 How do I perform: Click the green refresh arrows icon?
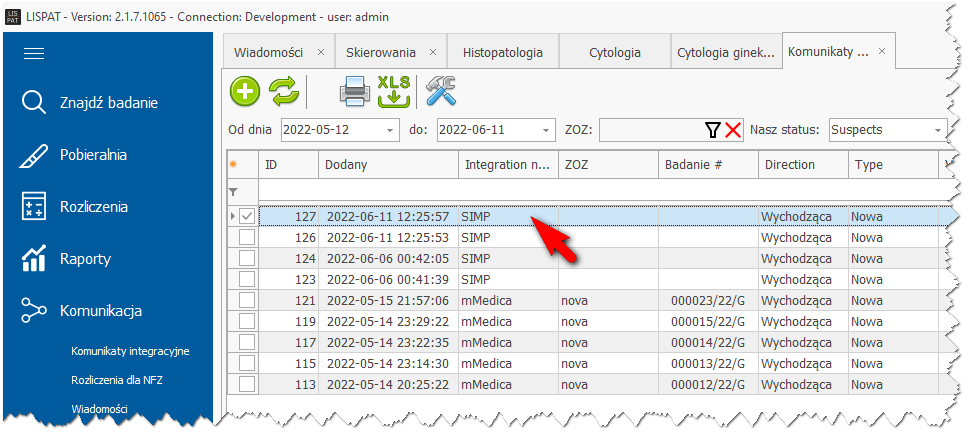pyautogui.click(x=283, y=92)
